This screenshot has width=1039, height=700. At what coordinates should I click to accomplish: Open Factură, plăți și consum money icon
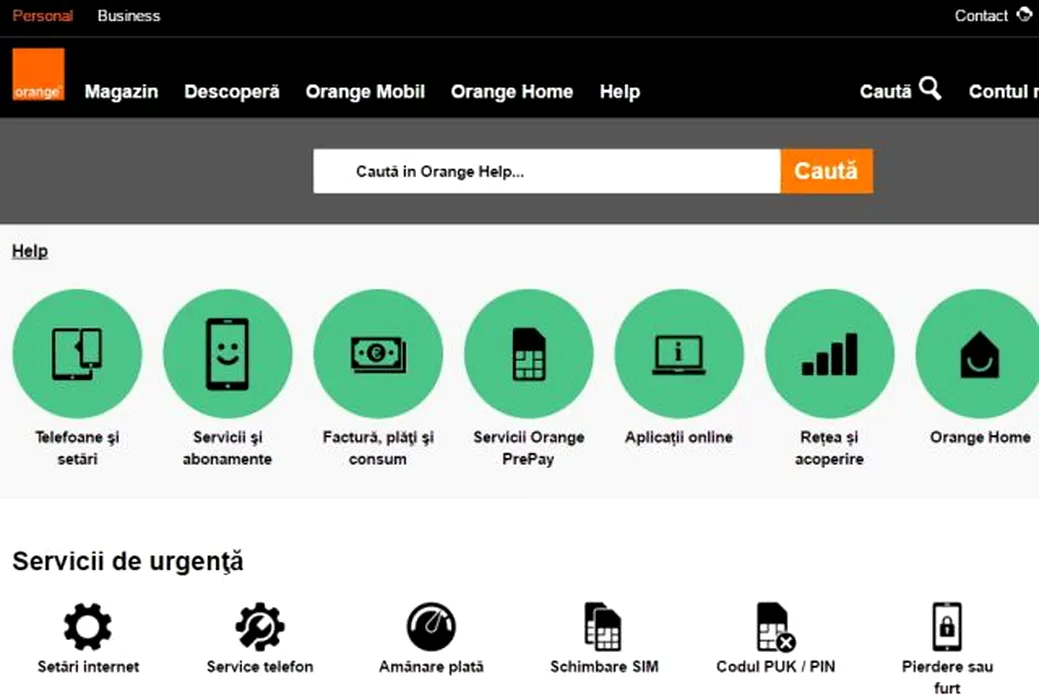point(378,353)
